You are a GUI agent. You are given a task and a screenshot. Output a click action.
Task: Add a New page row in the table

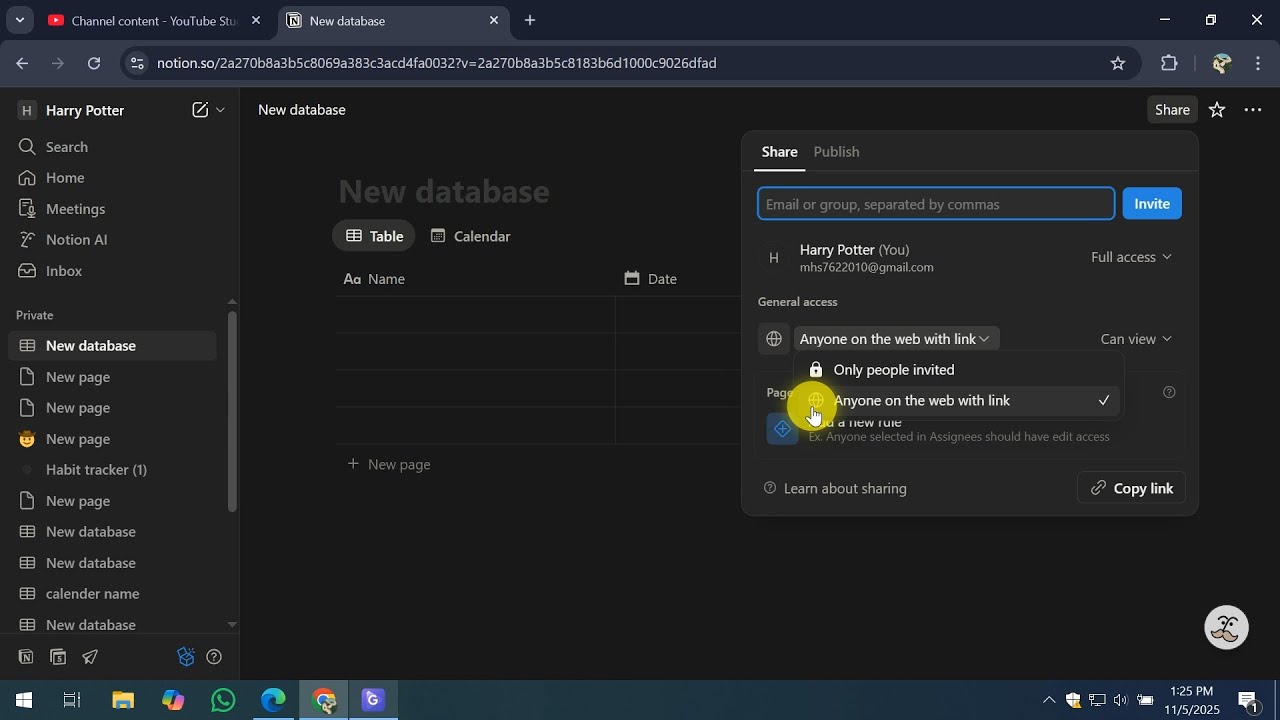[389, 464]
